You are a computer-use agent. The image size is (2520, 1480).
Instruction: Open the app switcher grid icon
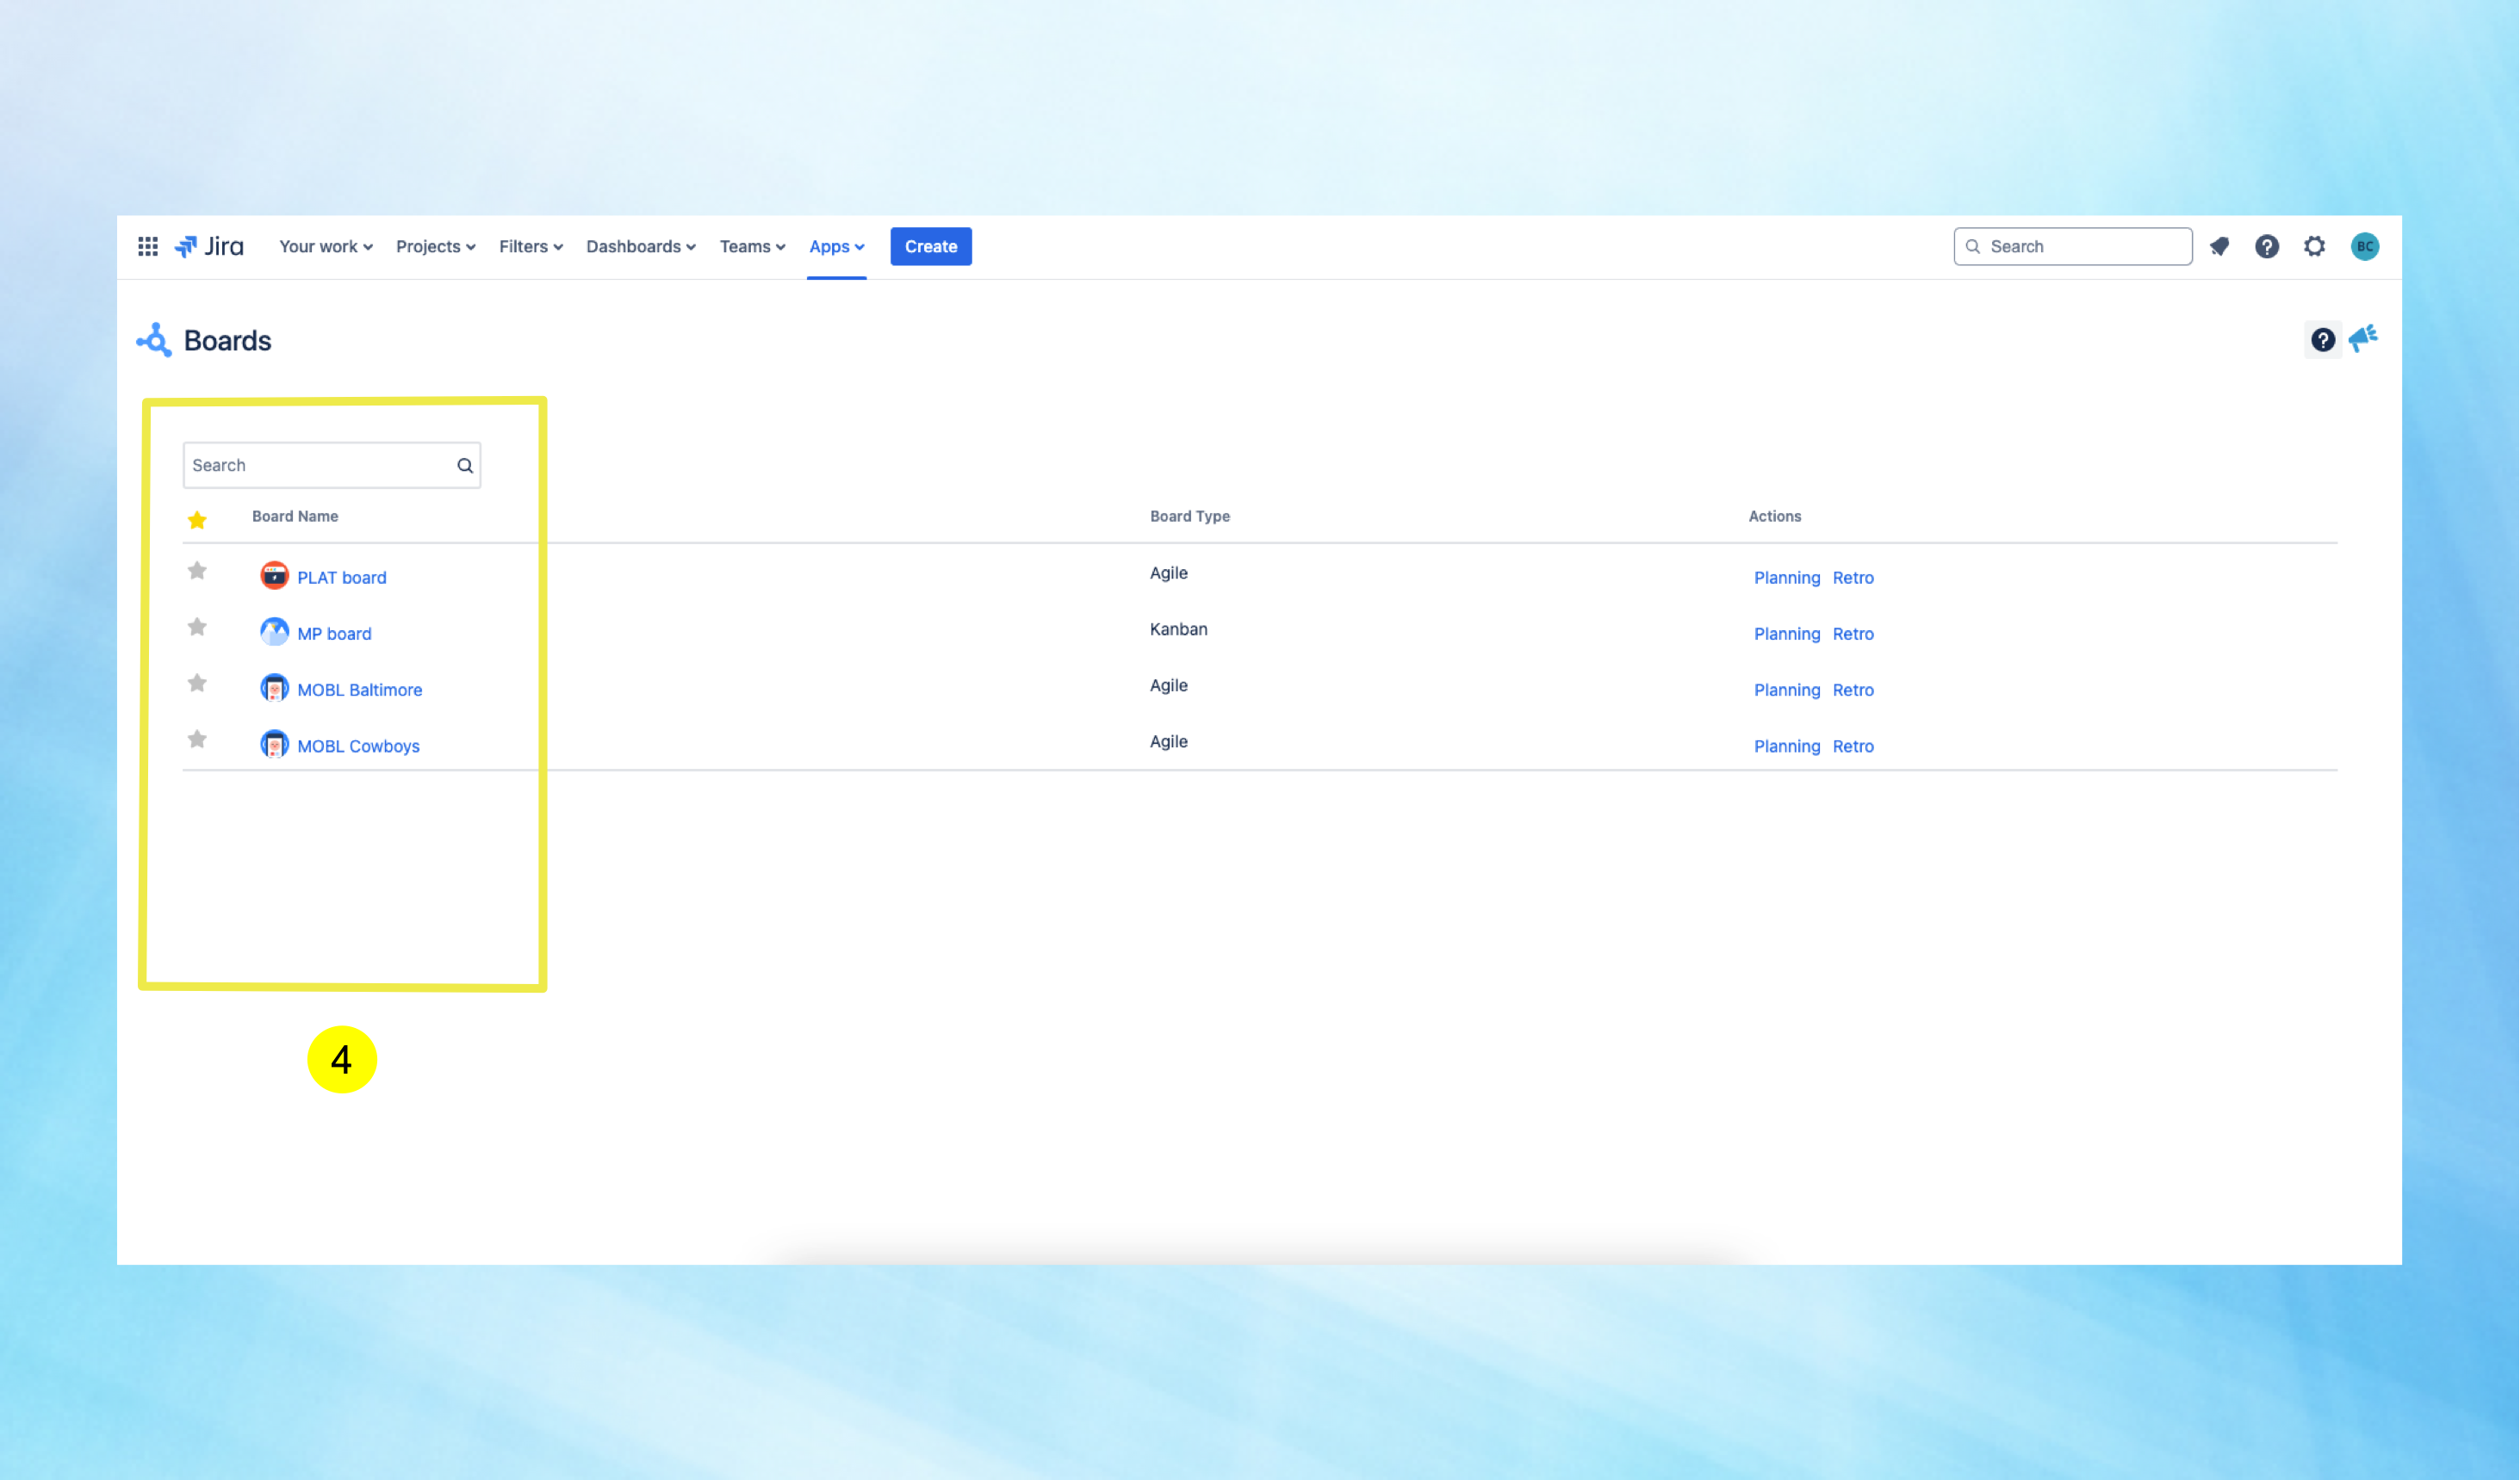pyautogui.click(x=148, y=246)
